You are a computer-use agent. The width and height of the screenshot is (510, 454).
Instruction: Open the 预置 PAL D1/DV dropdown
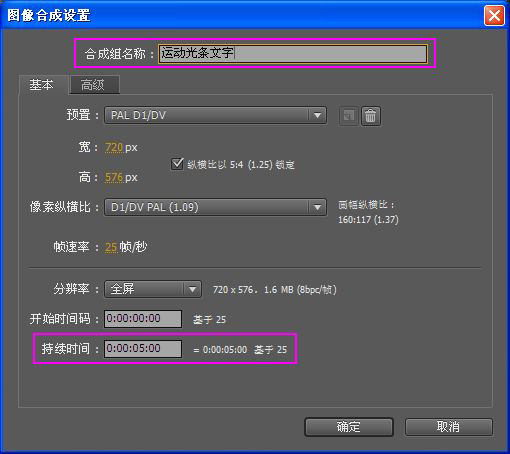coord(215,115)
